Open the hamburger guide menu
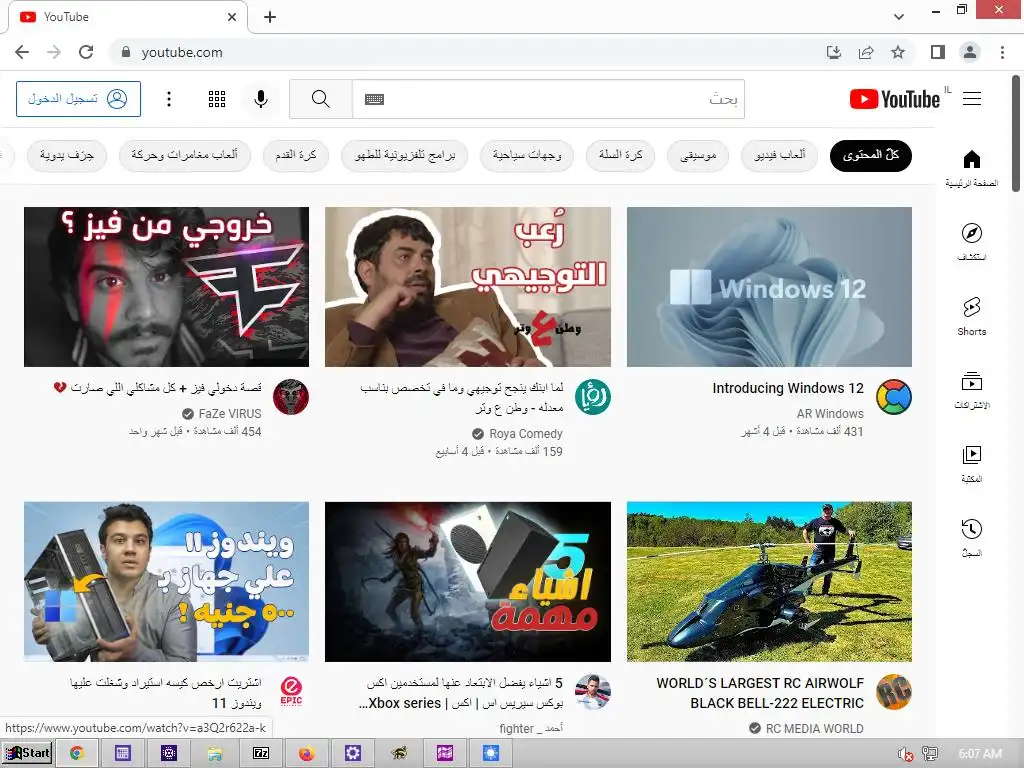This screenshot has height=768, width=1024. click(972, 99)
